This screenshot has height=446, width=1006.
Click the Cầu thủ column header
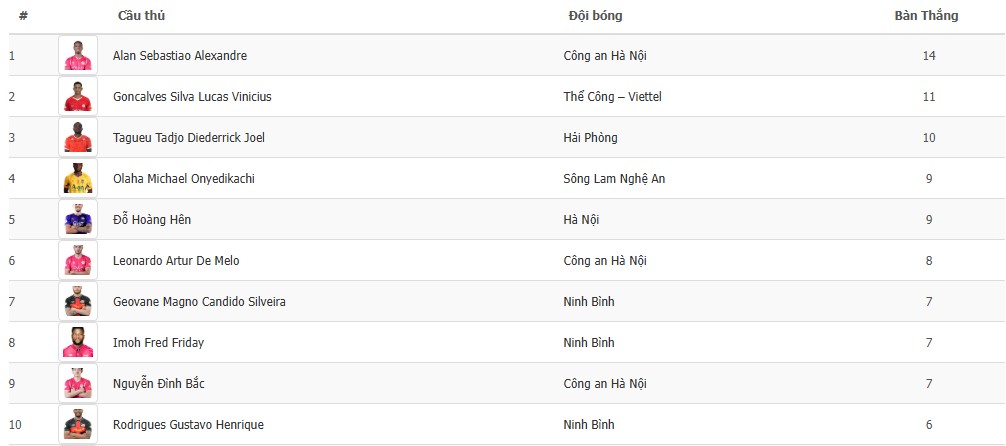click(141, 16)
